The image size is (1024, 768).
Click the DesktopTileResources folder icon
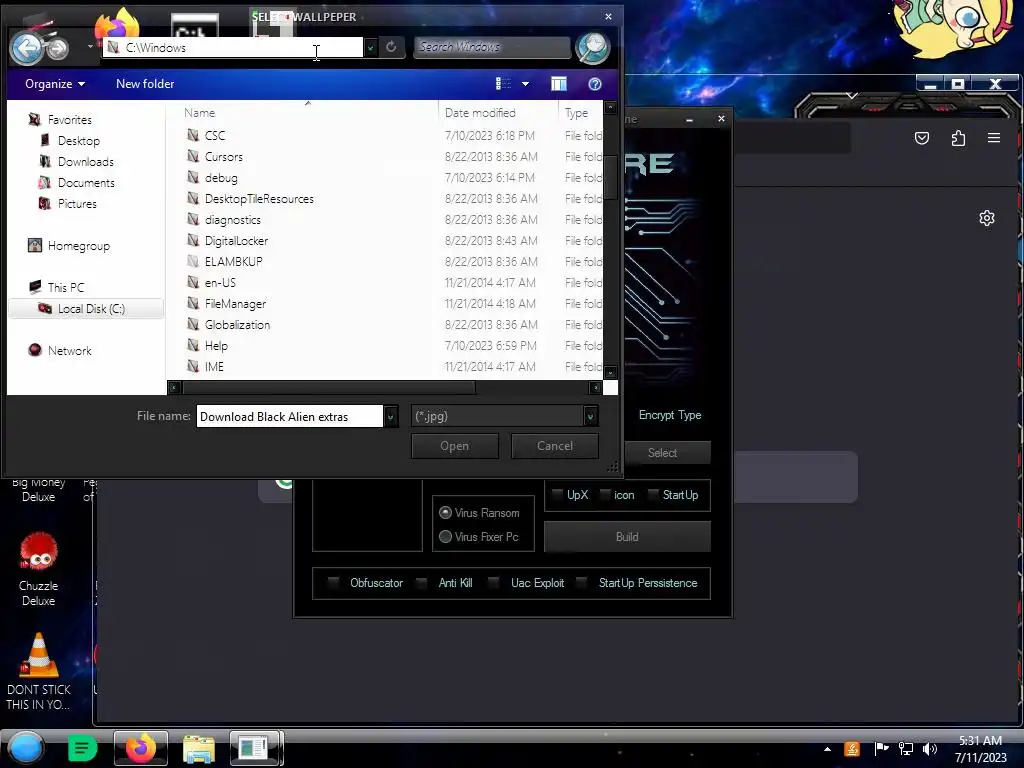click(193, 198)
